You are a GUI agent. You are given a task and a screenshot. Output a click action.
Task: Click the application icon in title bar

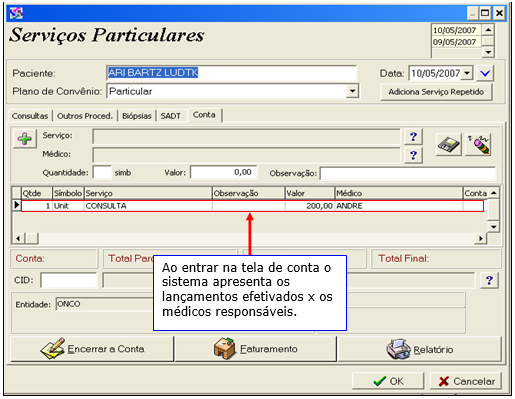pos(16,13)
